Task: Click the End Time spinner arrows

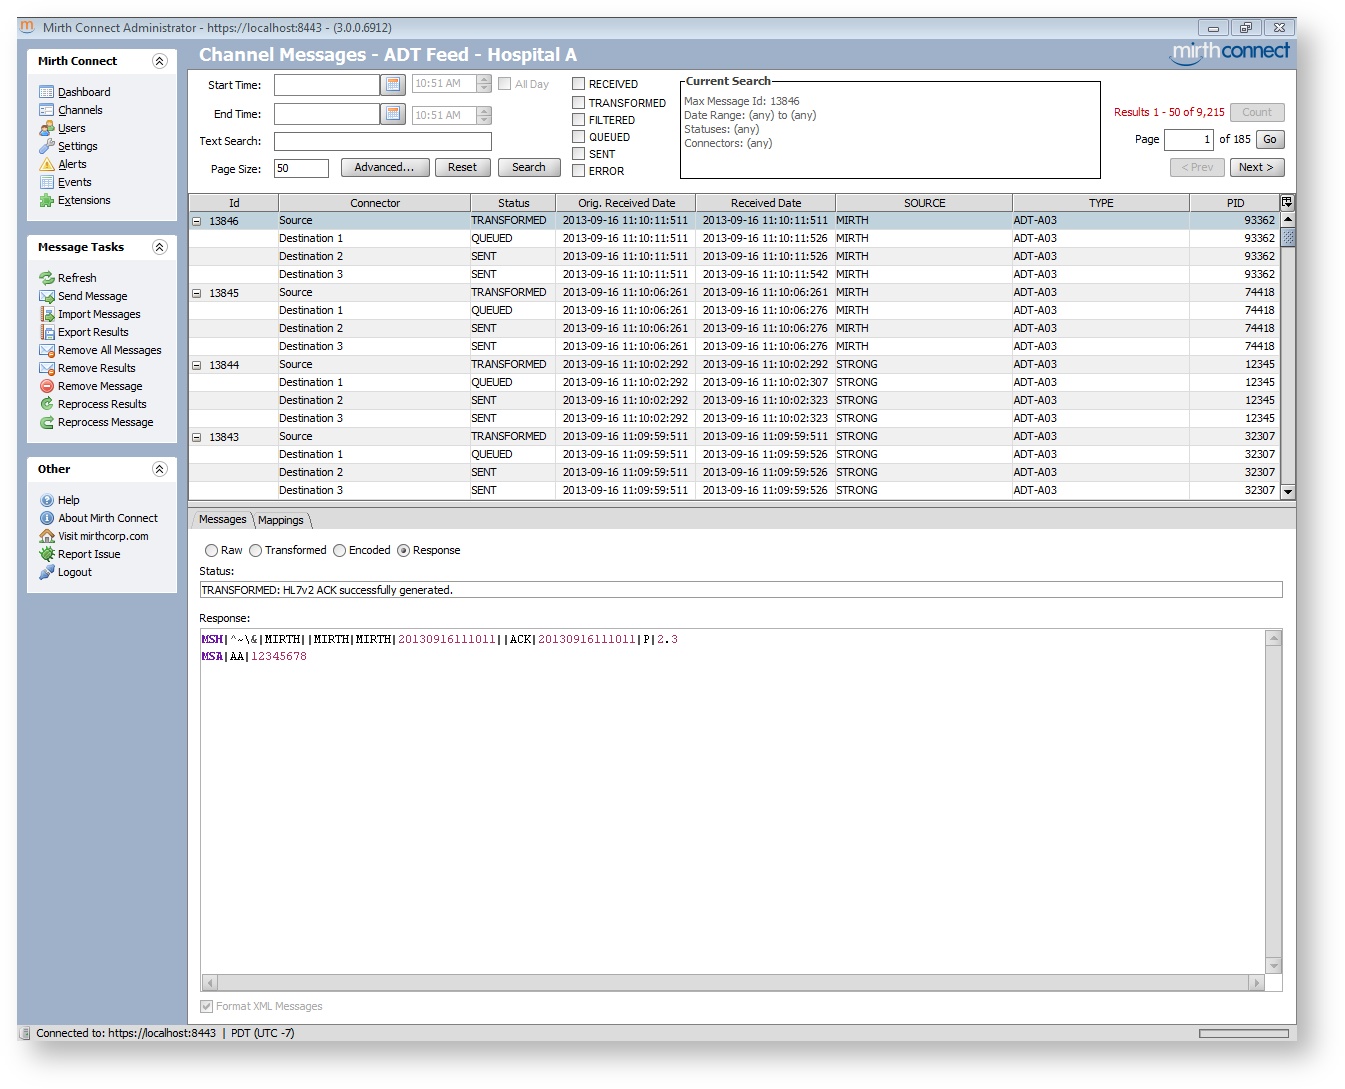Action: click(x=485, y=115)
